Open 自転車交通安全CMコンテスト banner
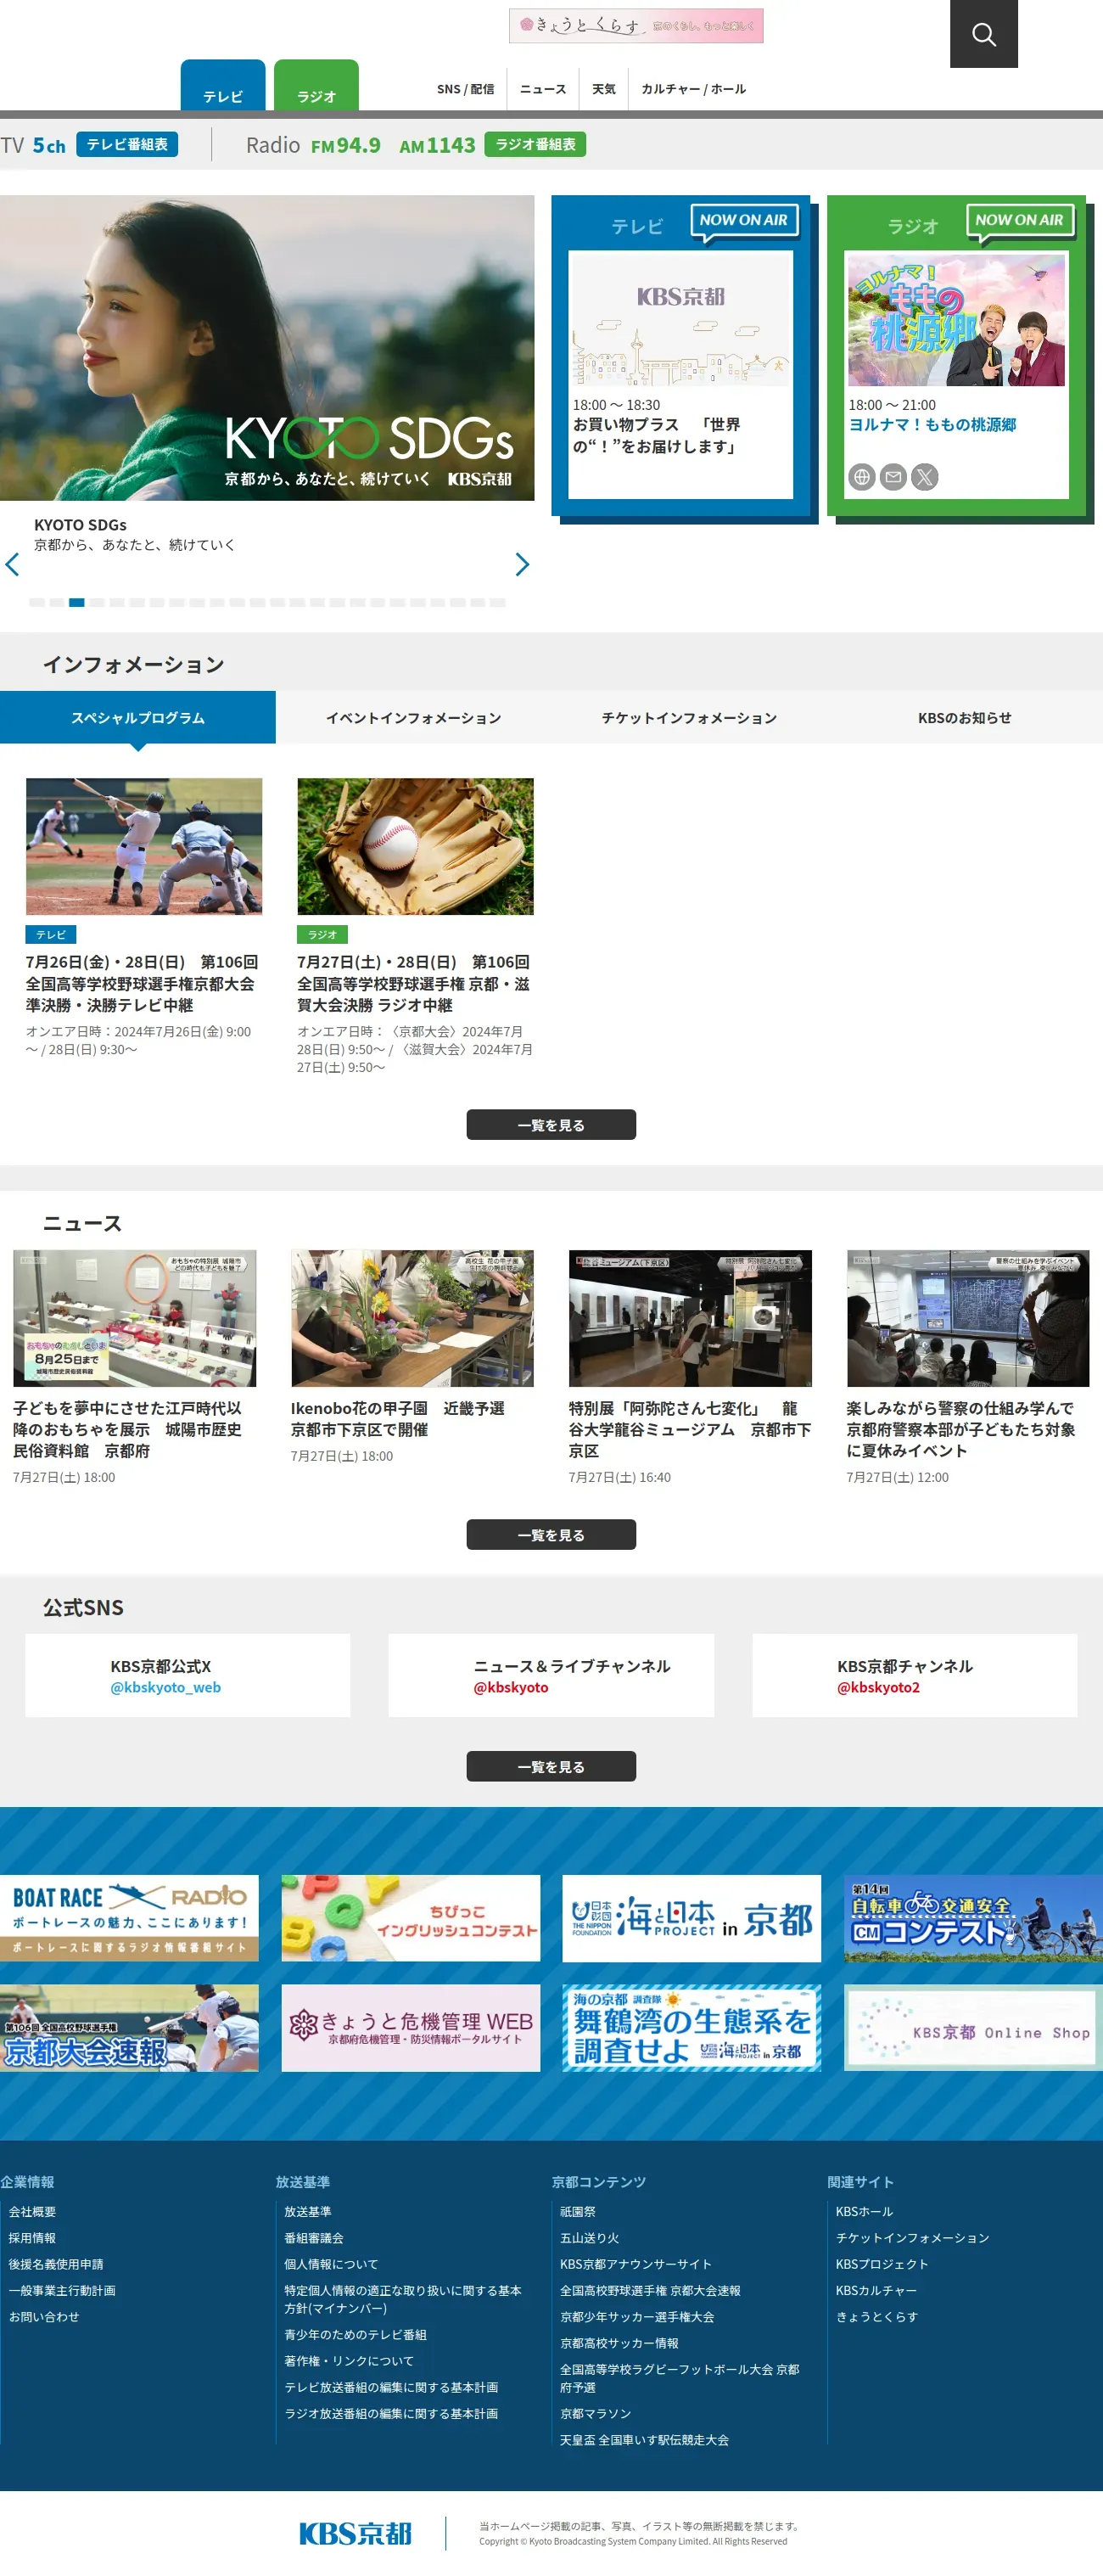The height and width of the screenshot is (2576, 1103). (x=974, y=1919)
